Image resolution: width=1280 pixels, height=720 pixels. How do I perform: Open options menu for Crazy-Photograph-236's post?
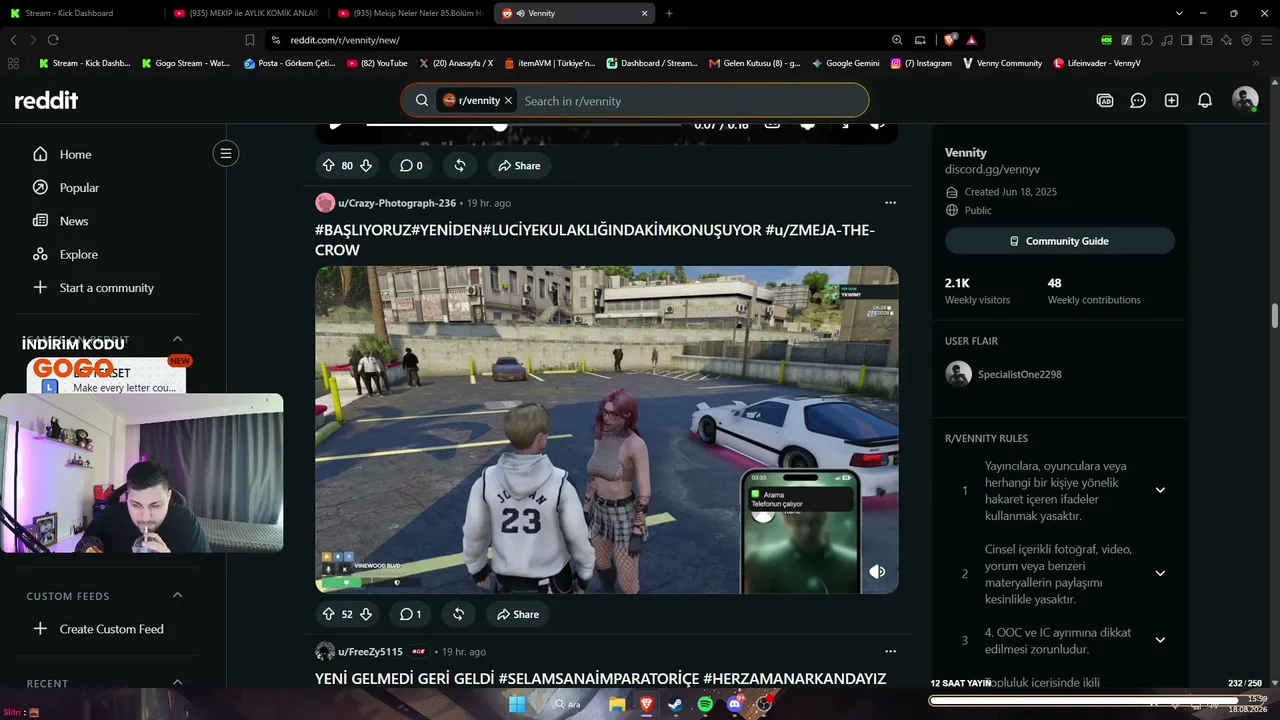click(x=890, y=203)
